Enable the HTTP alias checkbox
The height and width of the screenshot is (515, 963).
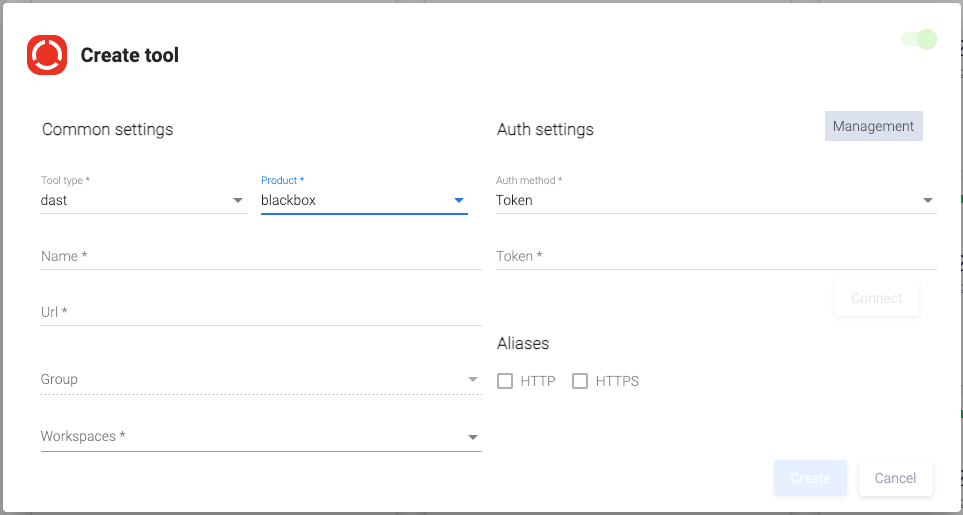505,381
